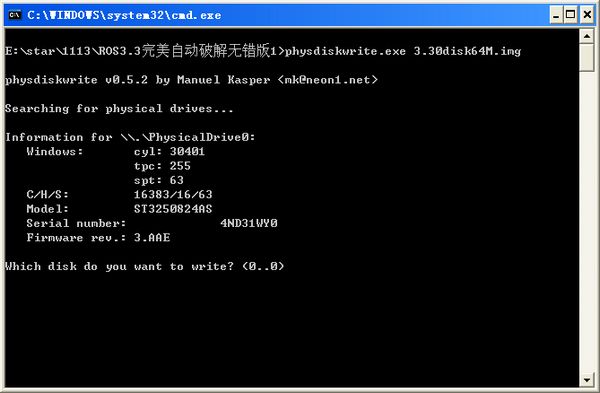The height and width of the screenshot is (393, 600).
Task: Click the scrollbar down arrow
Action: tap(587, 380)
